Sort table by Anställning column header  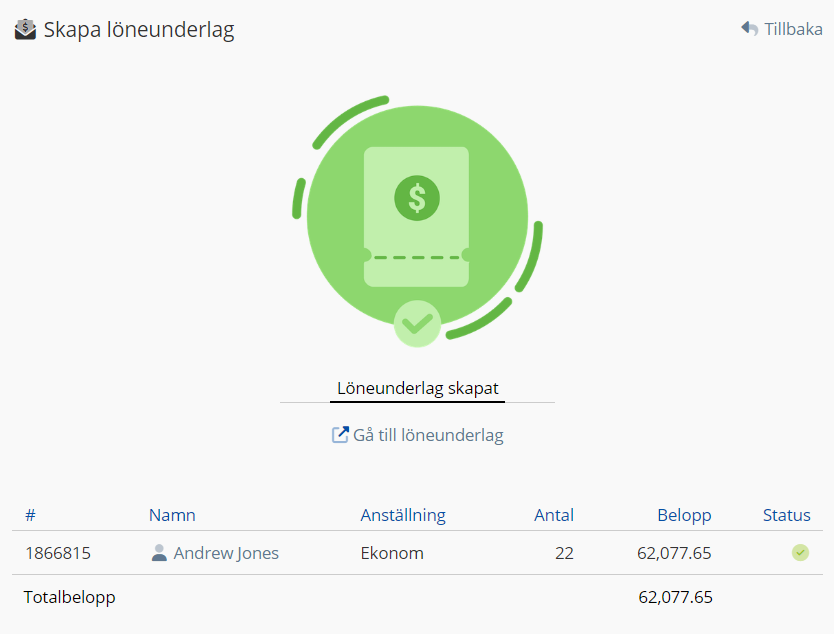[x=403, y=515]
